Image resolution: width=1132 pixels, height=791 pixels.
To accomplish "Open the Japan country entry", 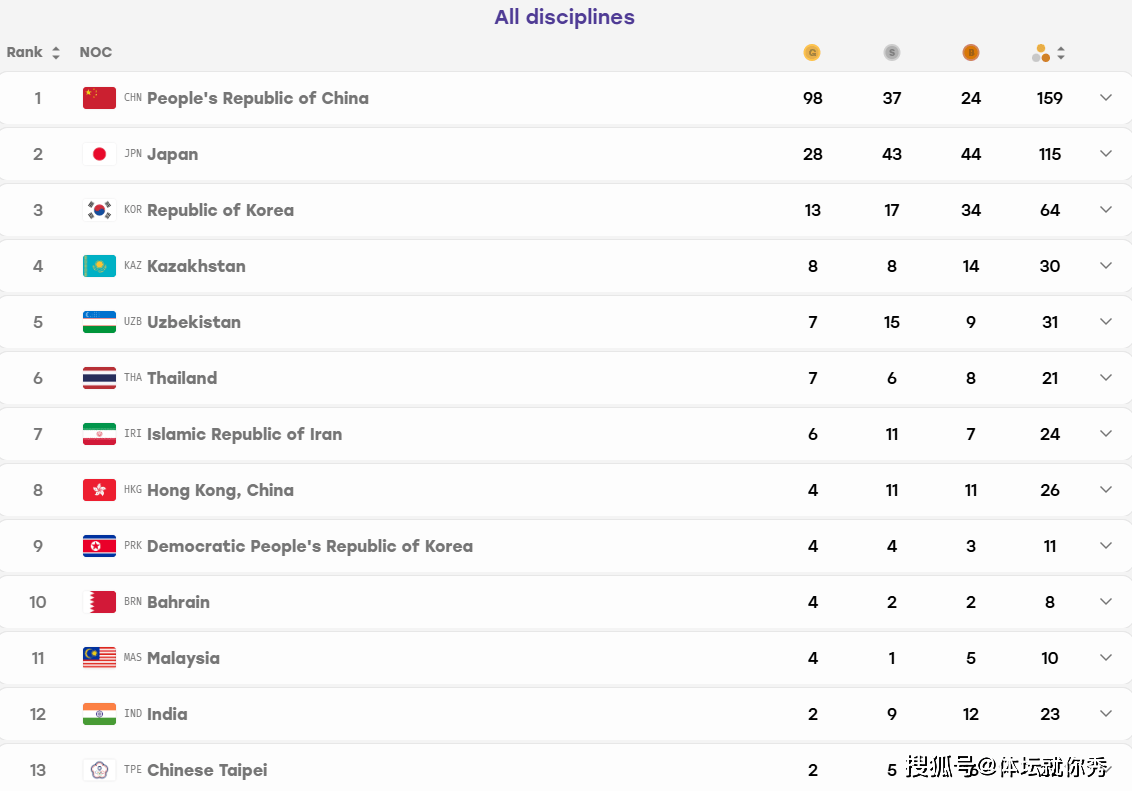I will click(x=173, y=154).
